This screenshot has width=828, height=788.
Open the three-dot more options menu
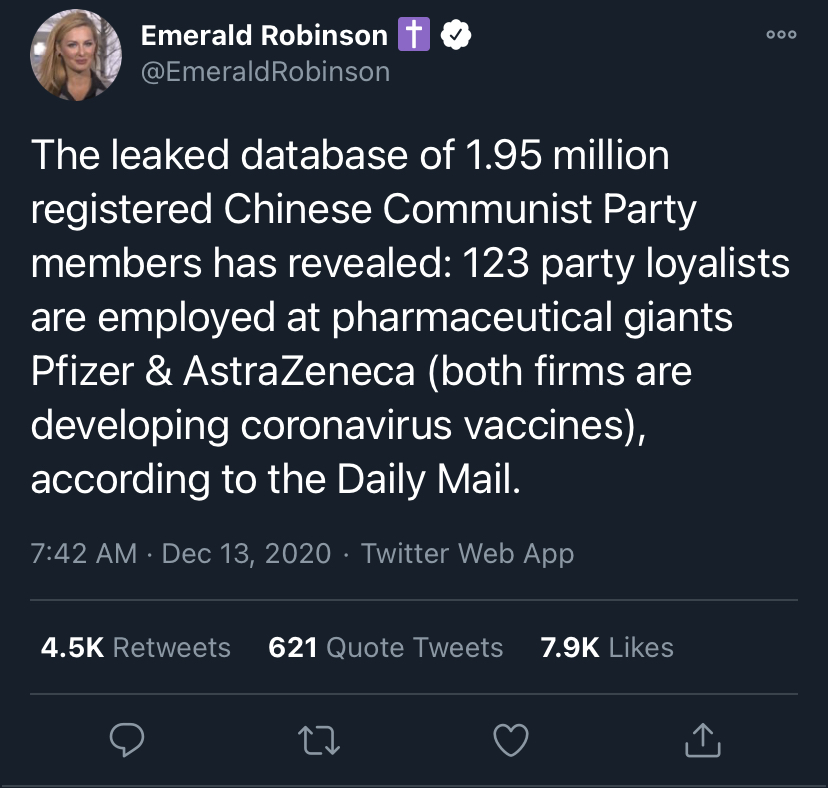(x=780, y=34)
